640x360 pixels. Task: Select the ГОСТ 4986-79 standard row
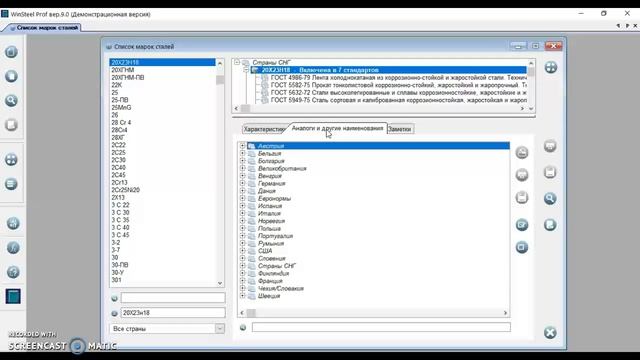(x=398, y=78)
